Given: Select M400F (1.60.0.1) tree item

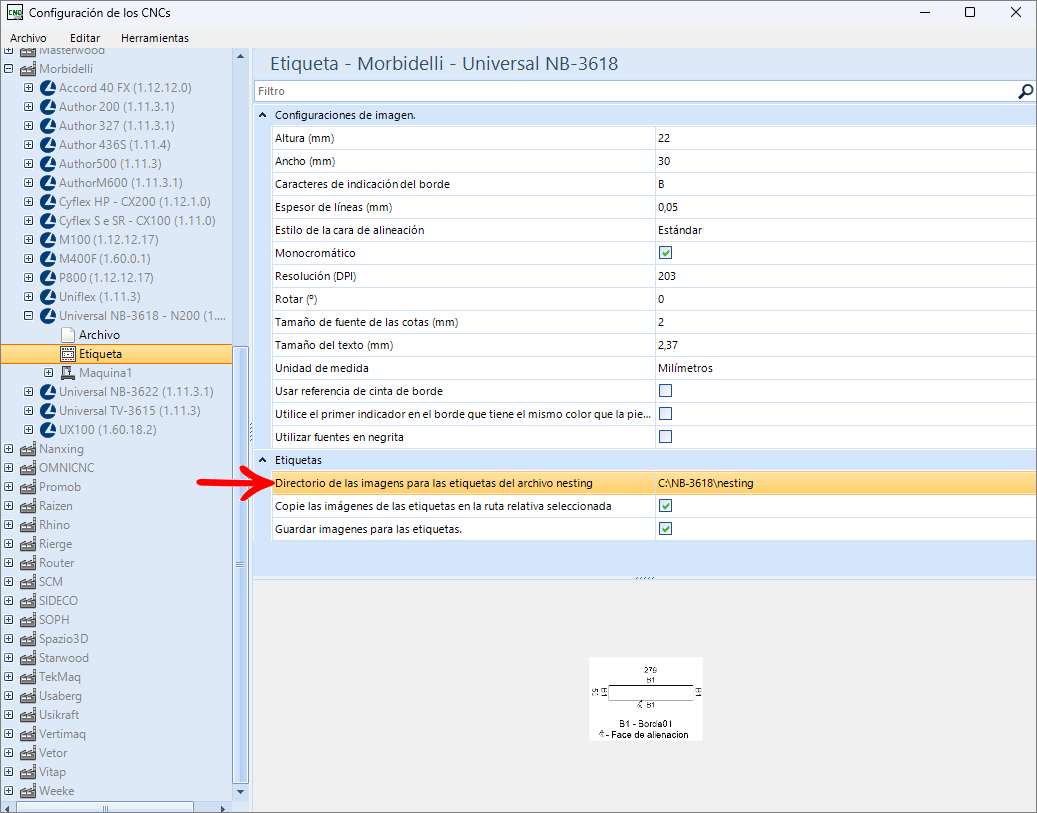Looking at the screenshot, I should click(x=104, y=259).
